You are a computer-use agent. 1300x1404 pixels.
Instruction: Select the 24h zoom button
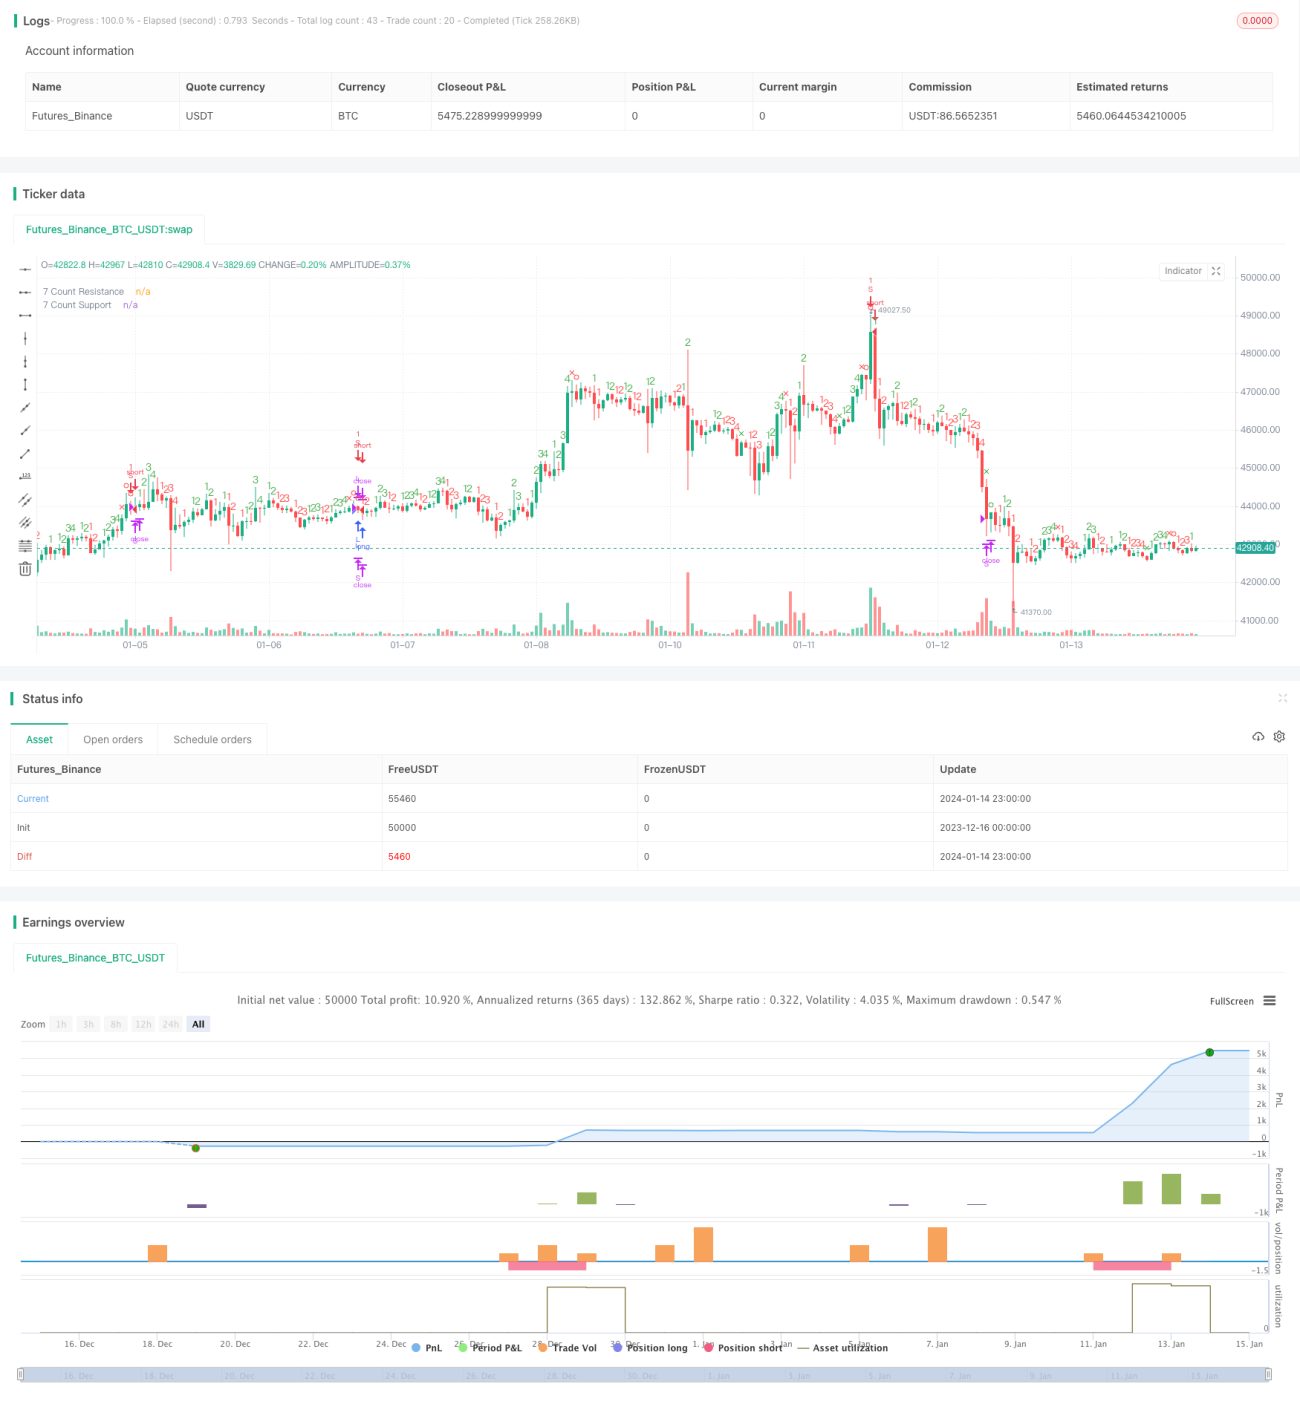click(x=171, y=1024)
